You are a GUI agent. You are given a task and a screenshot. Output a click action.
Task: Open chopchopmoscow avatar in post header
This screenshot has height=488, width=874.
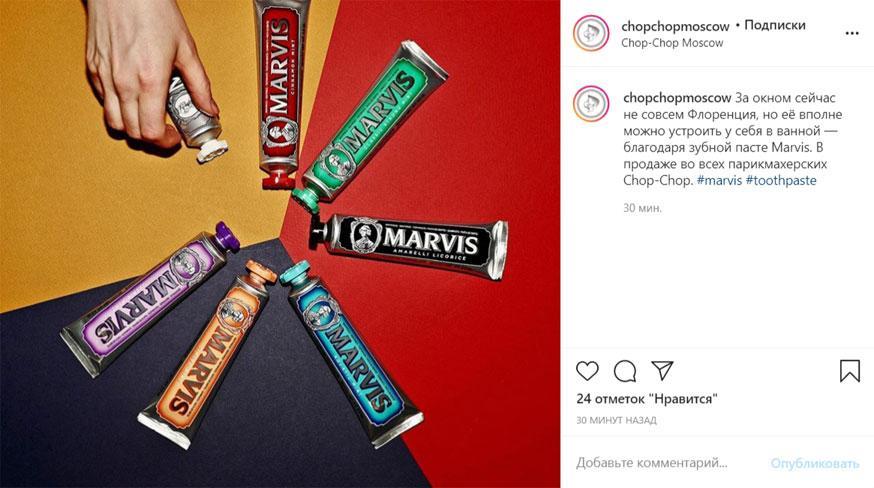[591, 33]
